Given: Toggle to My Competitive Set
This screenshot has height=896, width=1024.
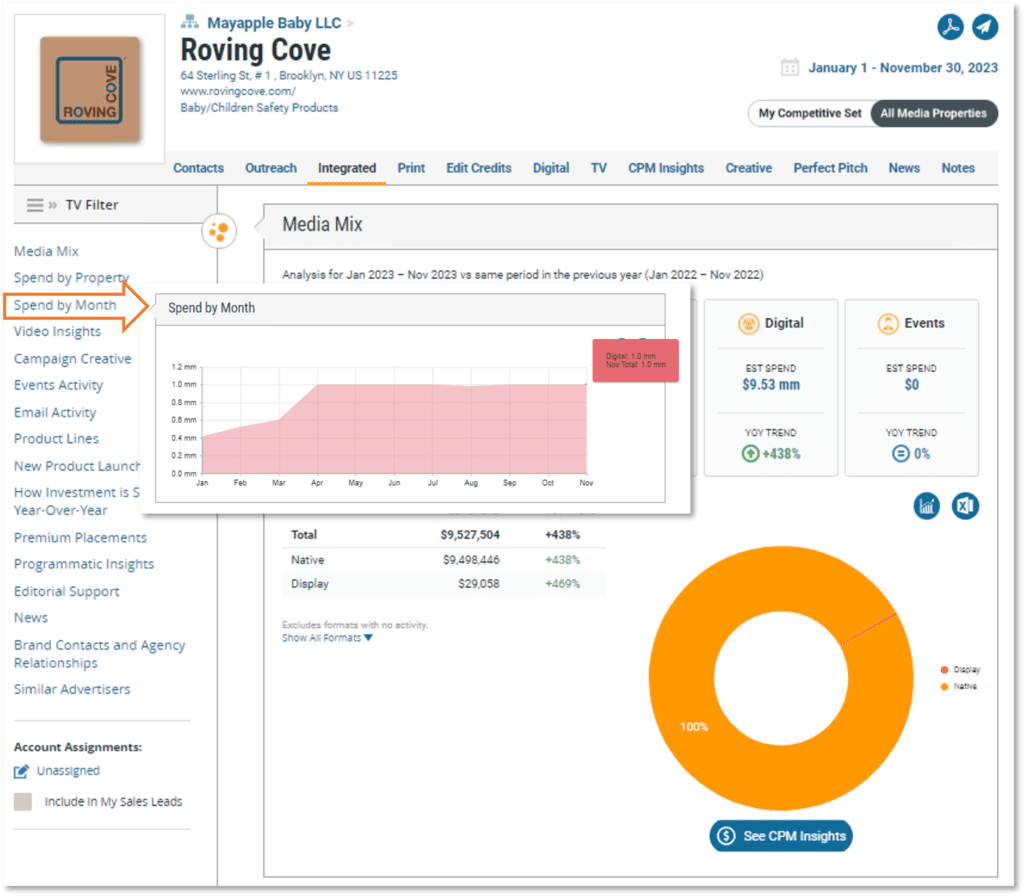Looking at the screenshot, I should (x=810, y=113).
